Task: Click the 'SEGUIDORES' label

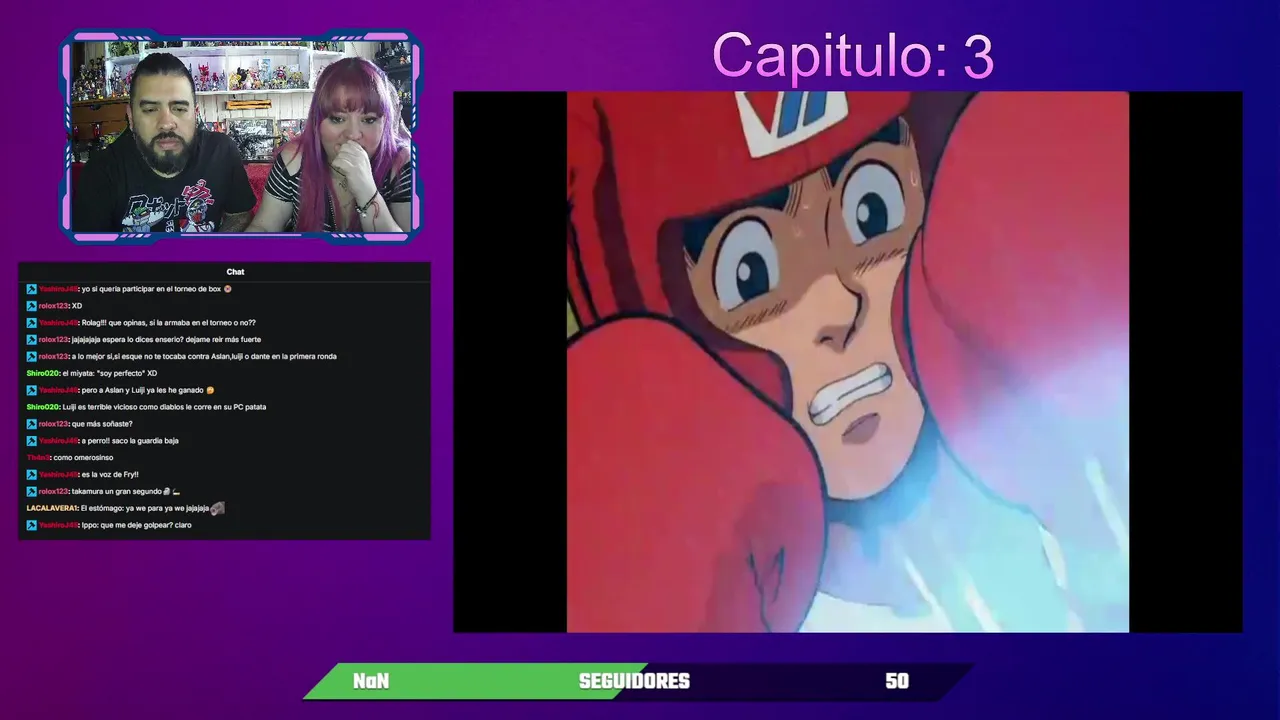Action: tap(634, 681)
